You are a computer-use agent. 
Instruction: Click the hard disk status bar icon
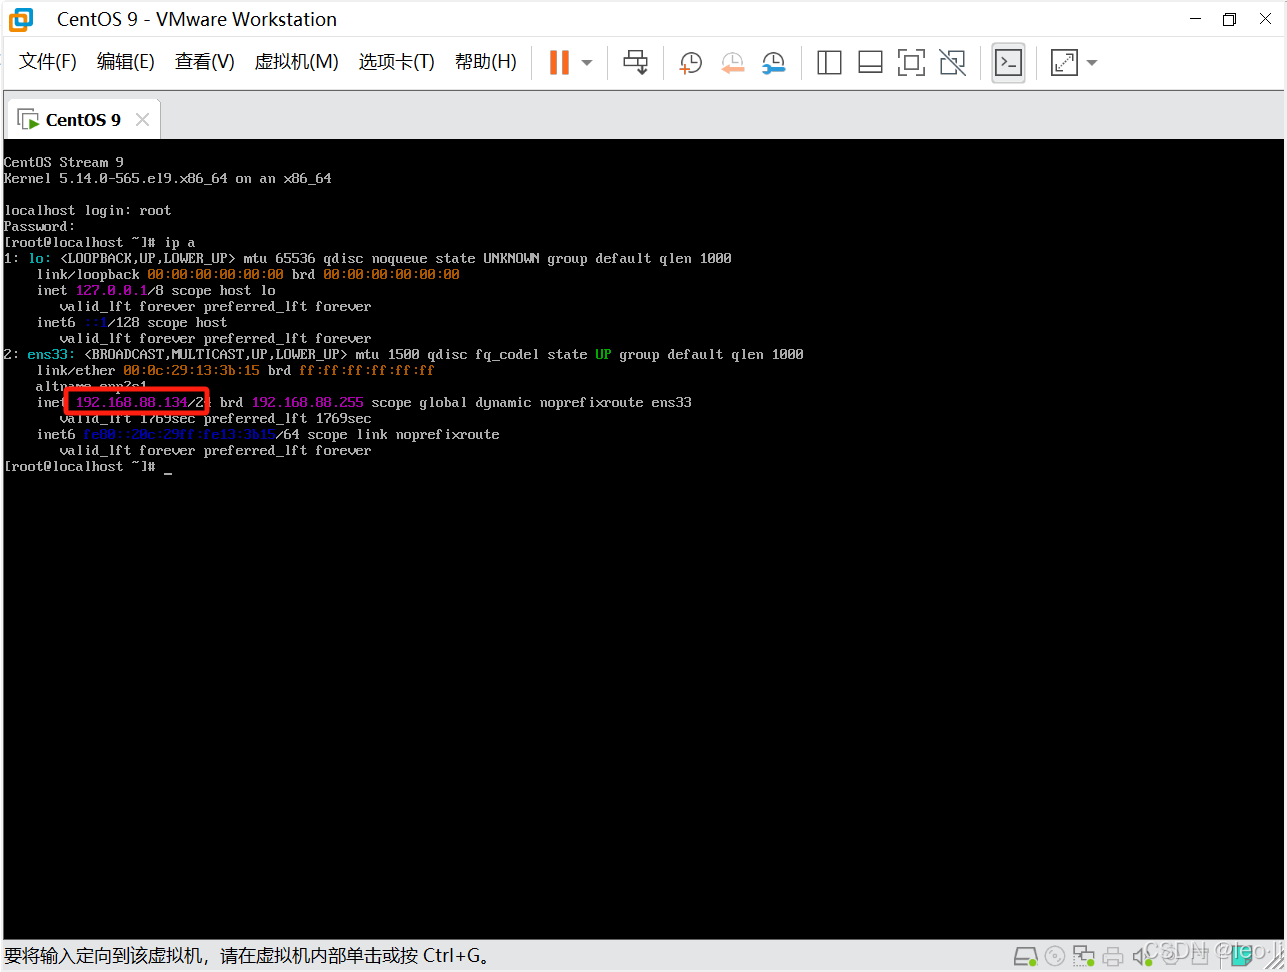[x=1026, y=956]
